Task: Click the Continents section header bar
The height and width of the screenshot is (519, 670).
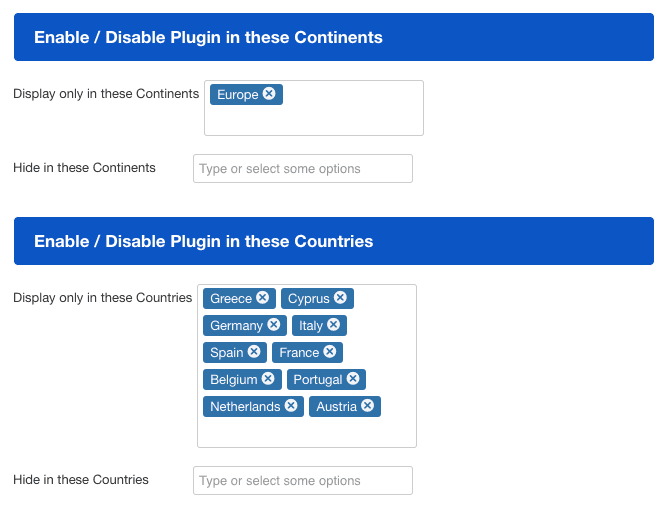Action: tap(333, 38)
